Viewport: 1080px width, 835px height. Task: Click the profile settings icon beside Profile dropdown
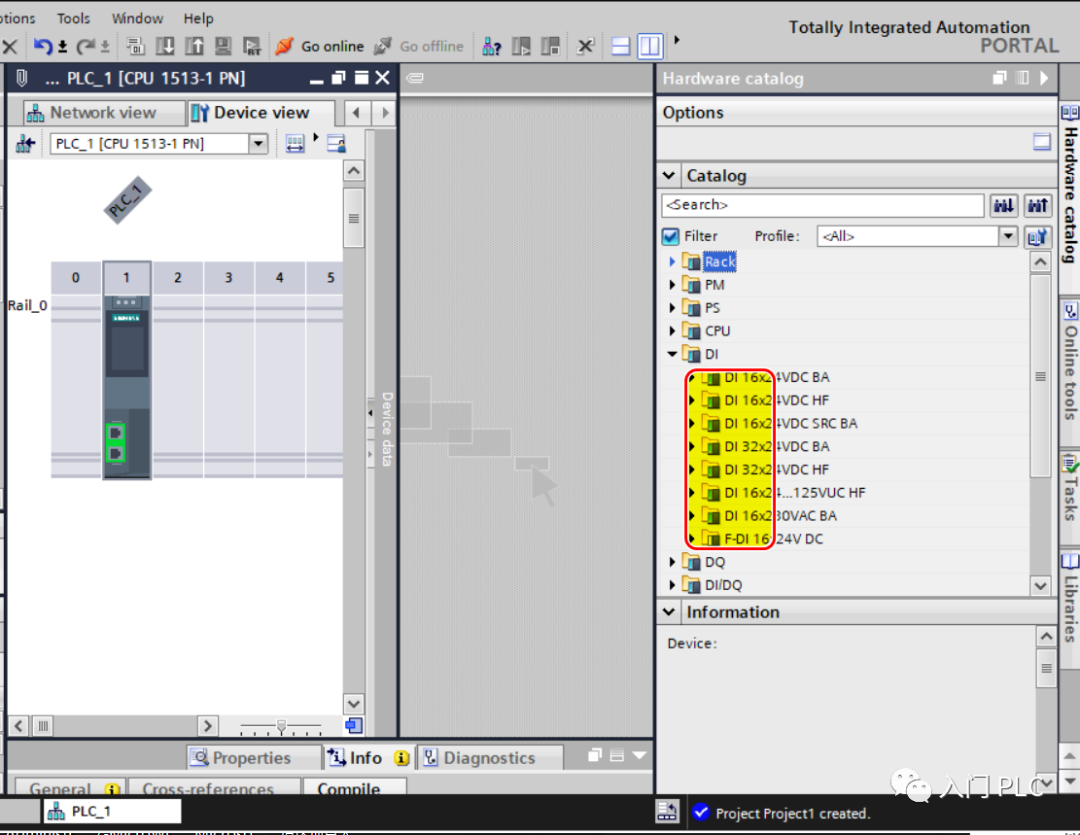1037,236
